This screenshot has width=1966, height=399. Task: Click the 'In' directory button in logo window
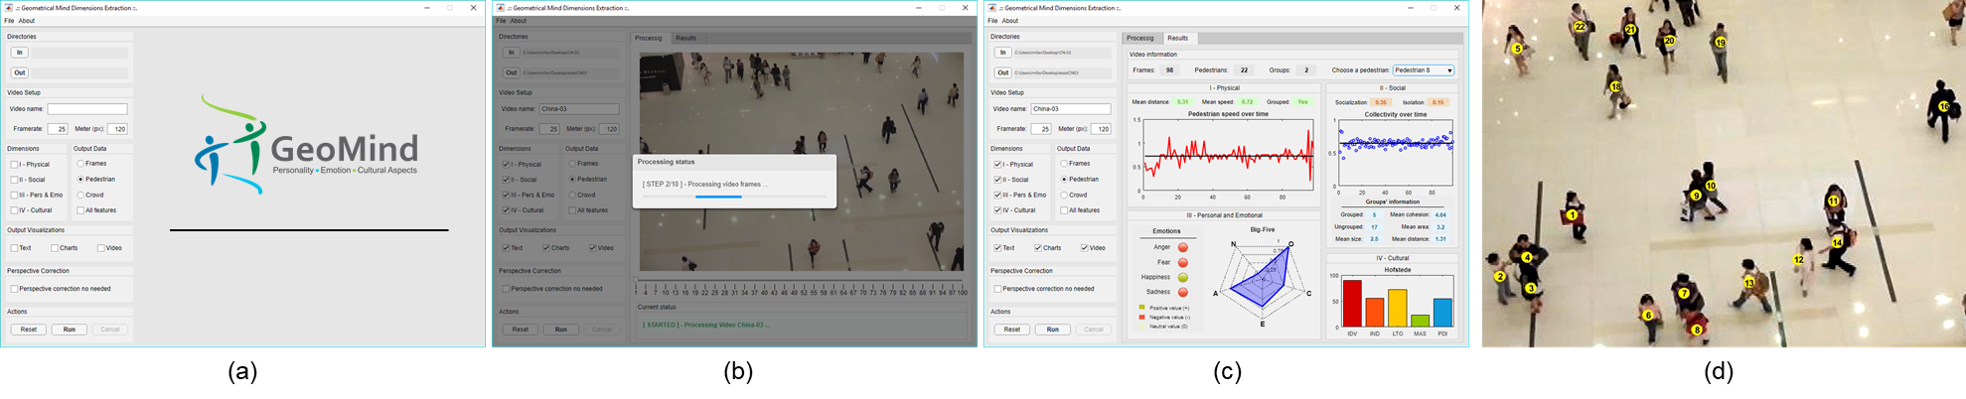click(19, 52)
